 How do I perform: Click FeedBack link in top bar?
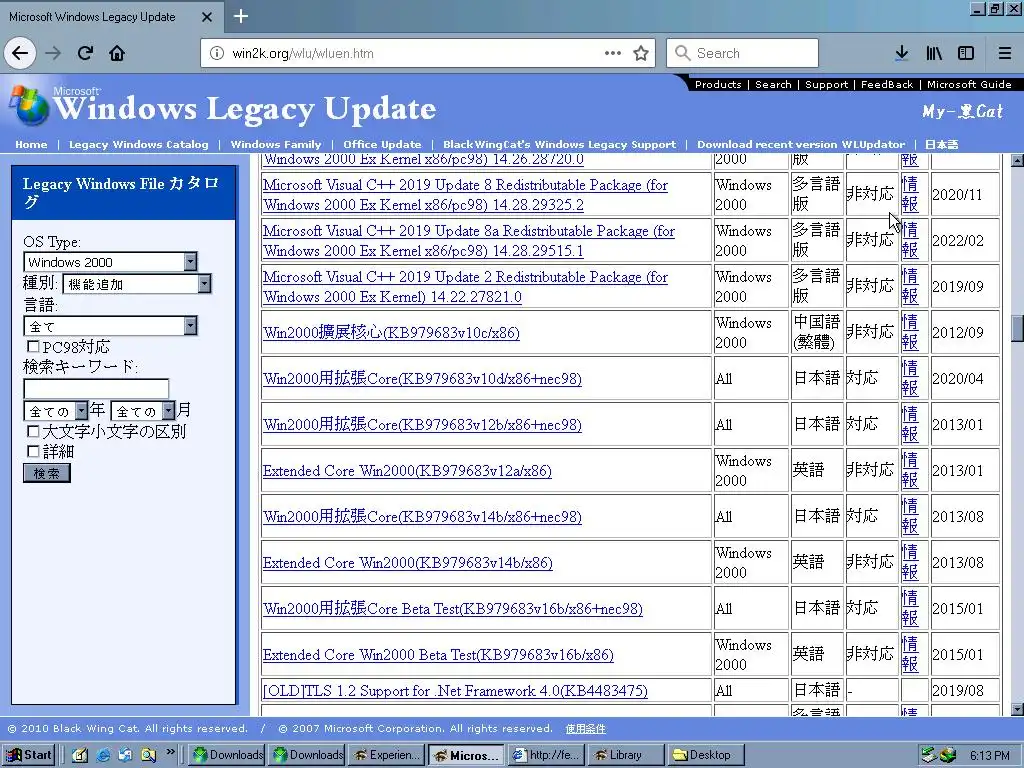pos(887,84)
